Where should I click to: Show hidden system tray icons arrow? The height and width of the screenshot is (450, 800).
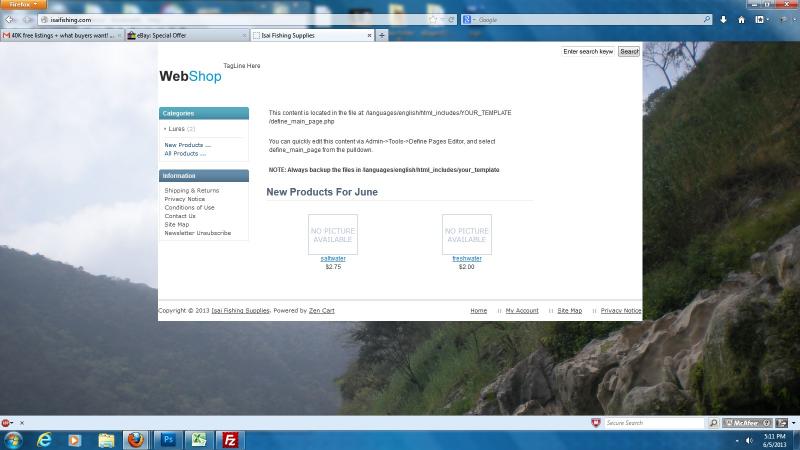click(x=737, y=441)
